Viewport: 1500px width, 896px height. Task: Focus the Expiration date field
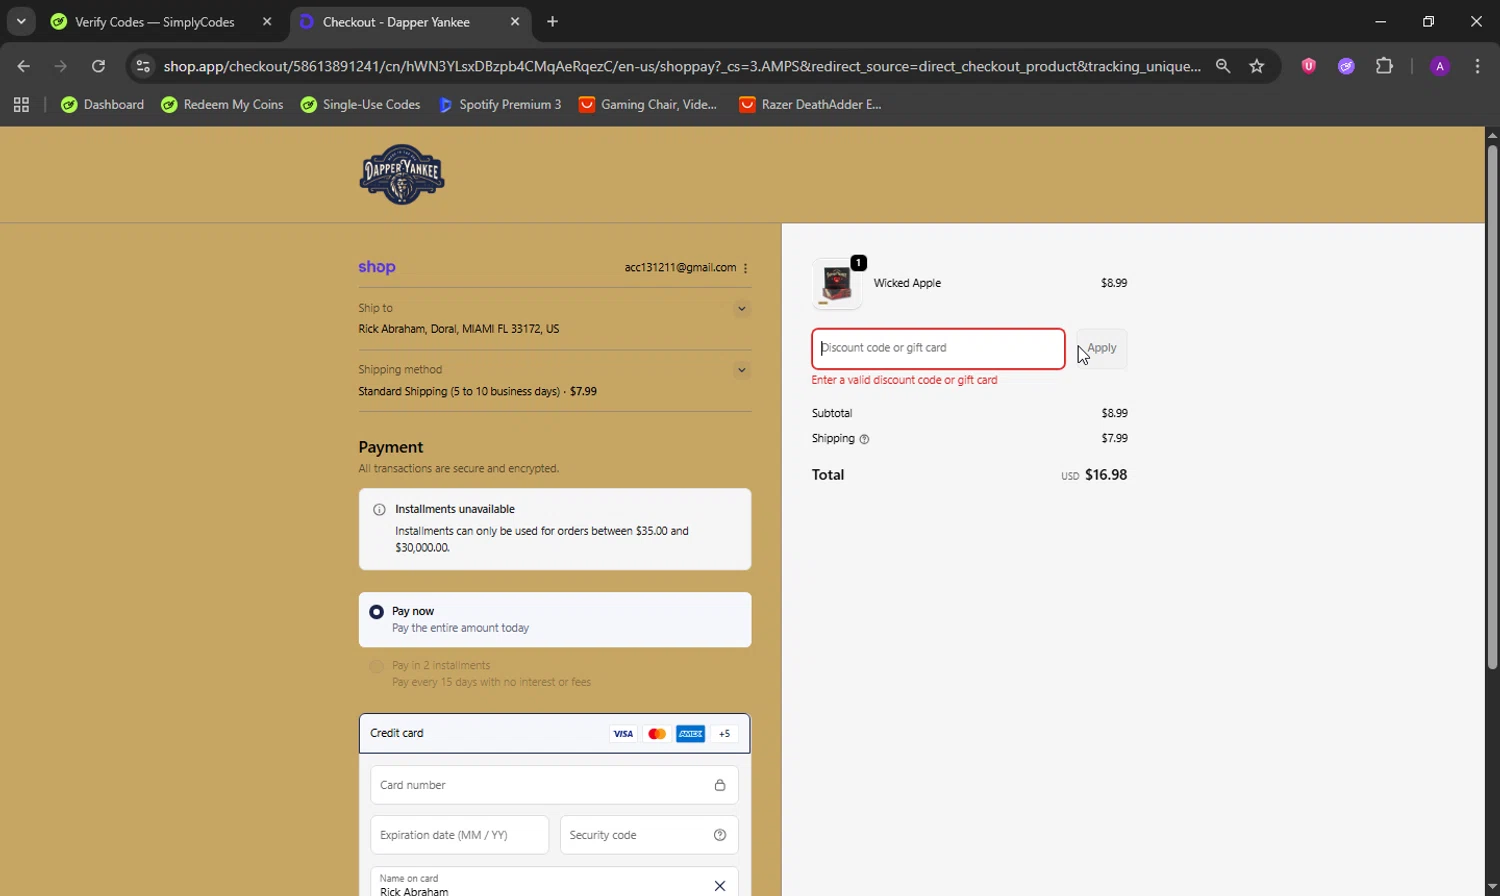point(459,835)
